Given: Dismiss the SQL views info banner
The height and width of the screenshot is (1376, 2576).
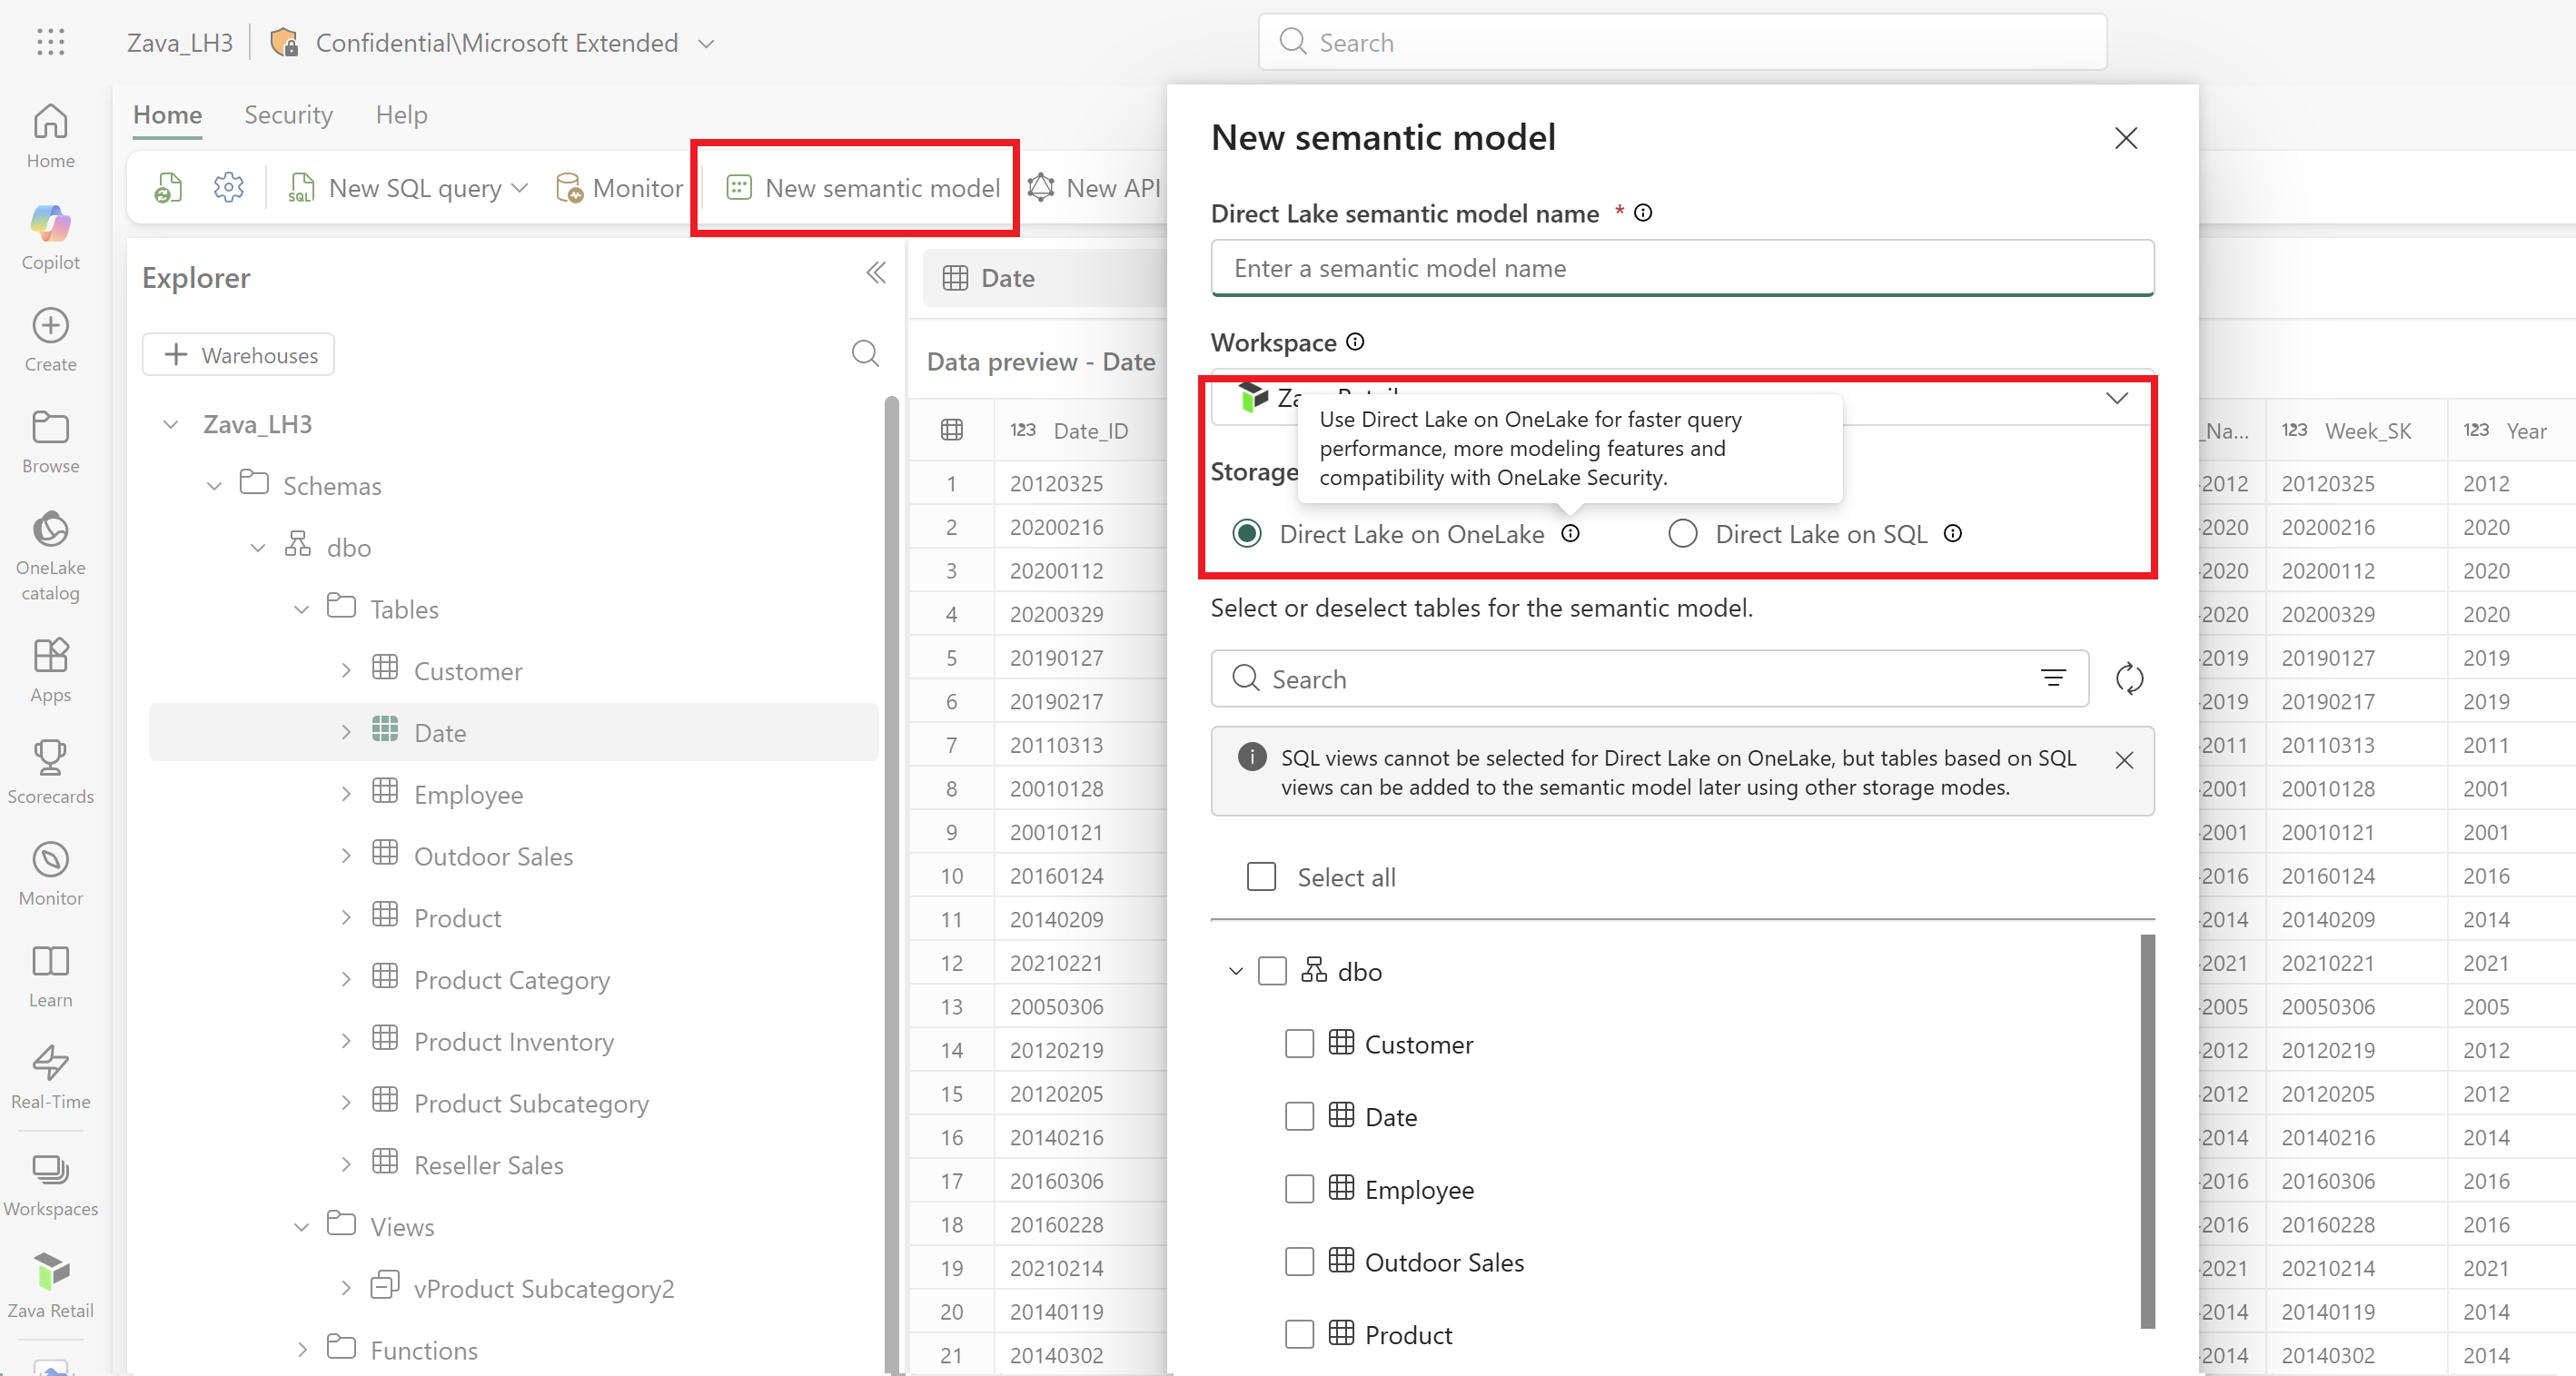Looking at the screenshot, I should tap(2124, 760).
